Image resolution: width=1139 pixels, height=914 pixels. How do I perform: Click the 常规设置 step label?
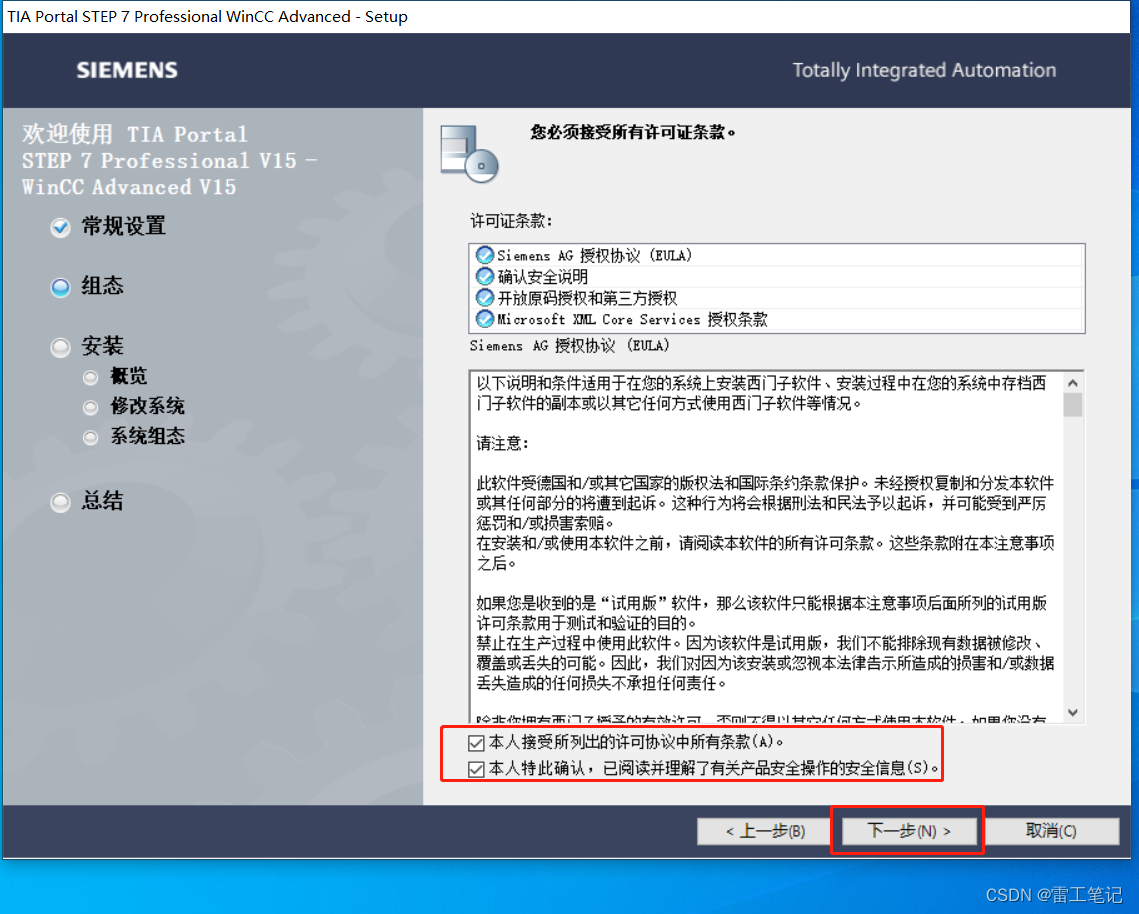click(x=123, y=226)
